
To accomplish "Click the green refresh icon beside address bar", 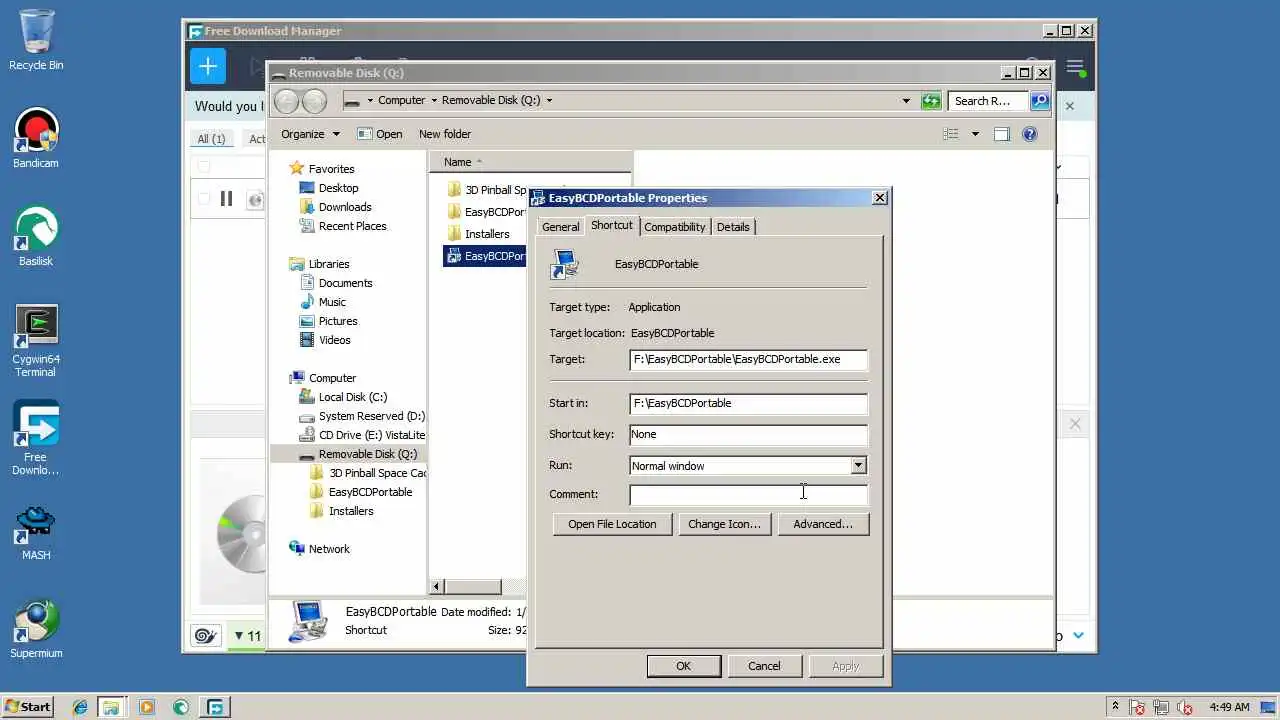I will [931, 101].
